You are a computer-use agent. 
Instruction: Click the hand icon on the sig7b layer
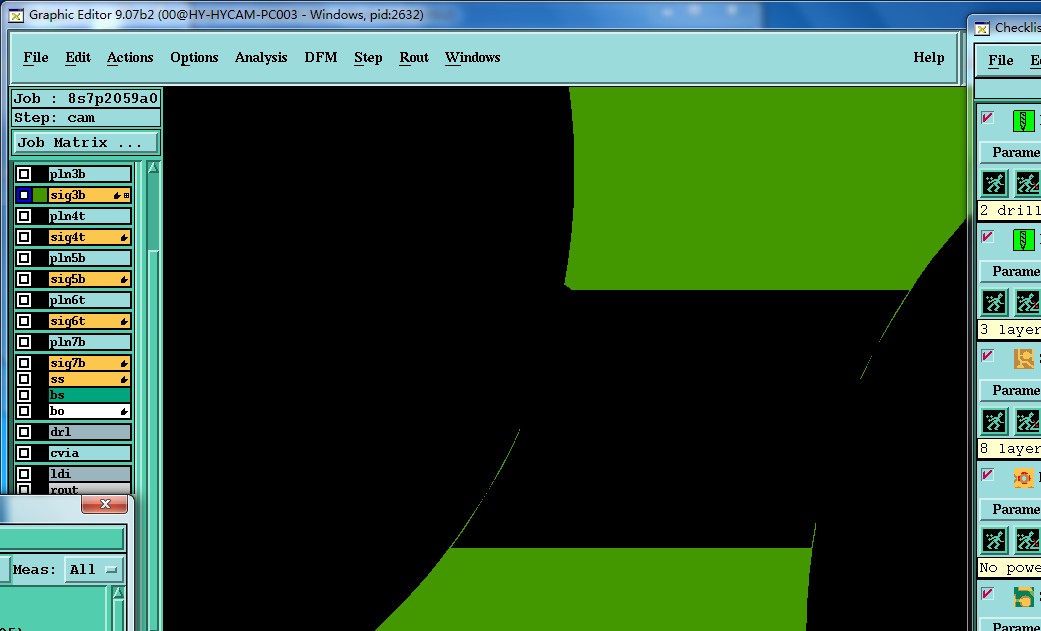124,364
